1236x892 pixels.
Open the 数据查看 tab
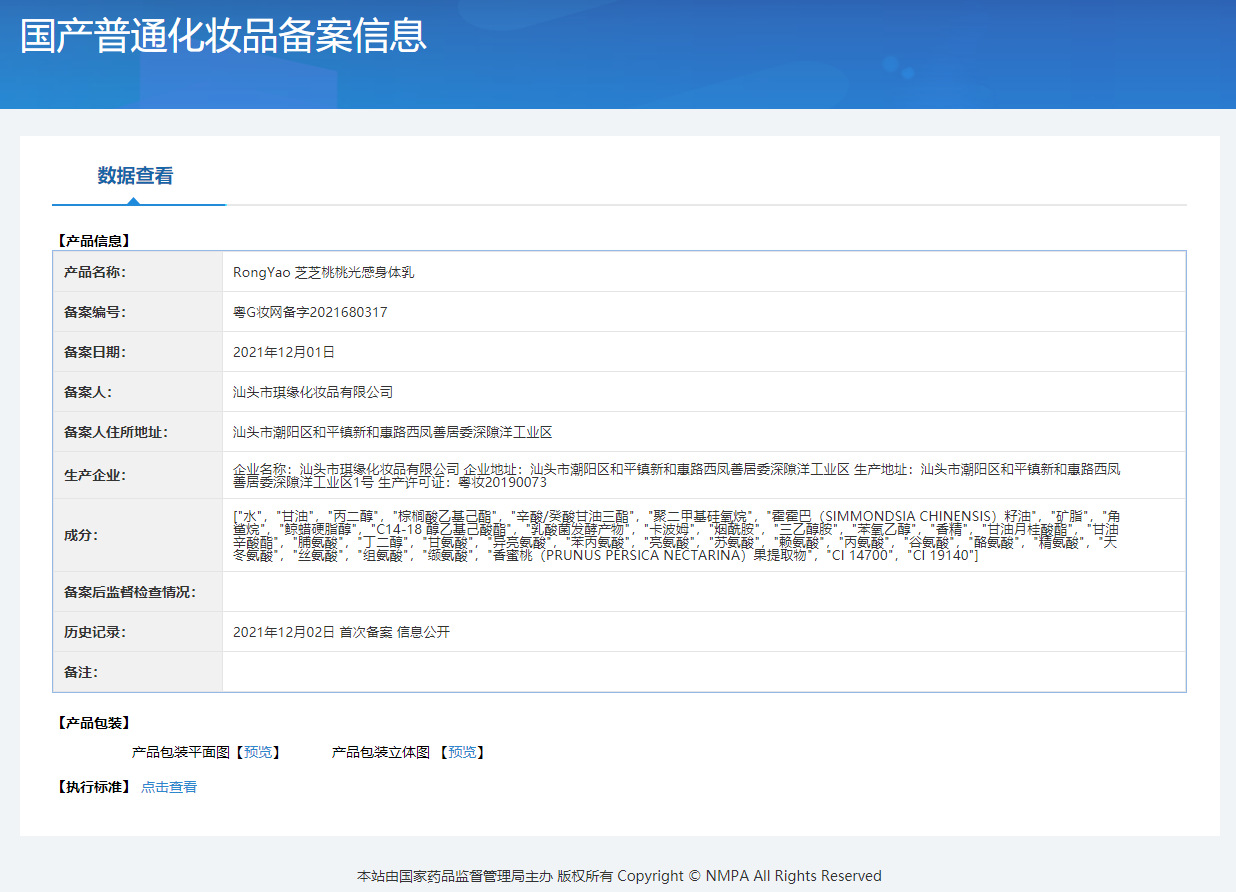pos(135,176)
